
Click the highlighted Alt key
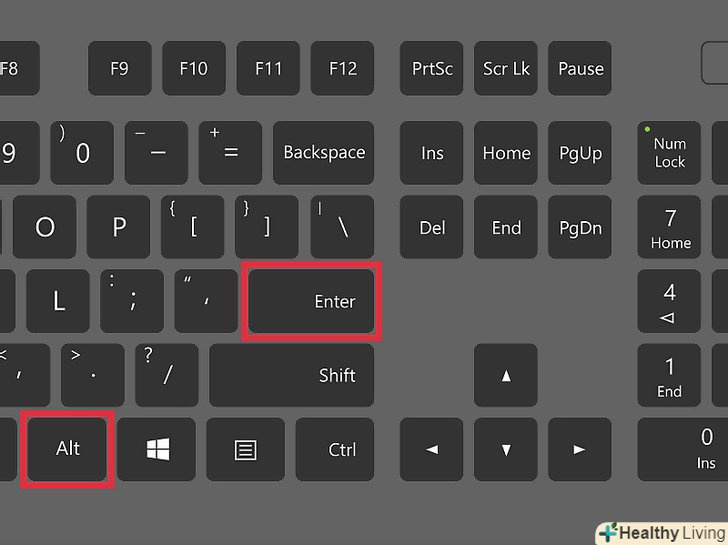[67, 449]
